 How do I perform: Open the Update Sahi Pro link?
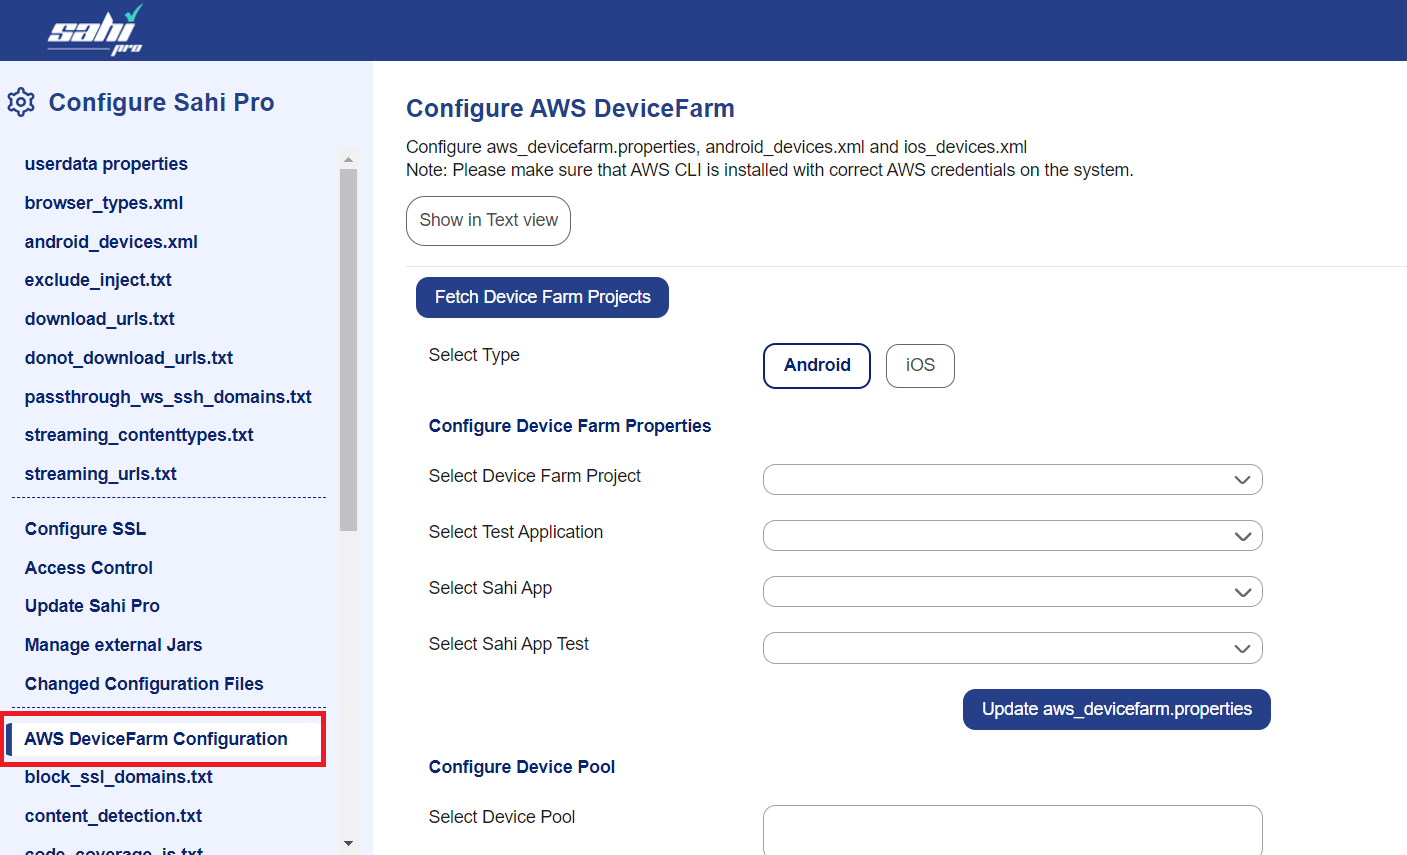92,606
